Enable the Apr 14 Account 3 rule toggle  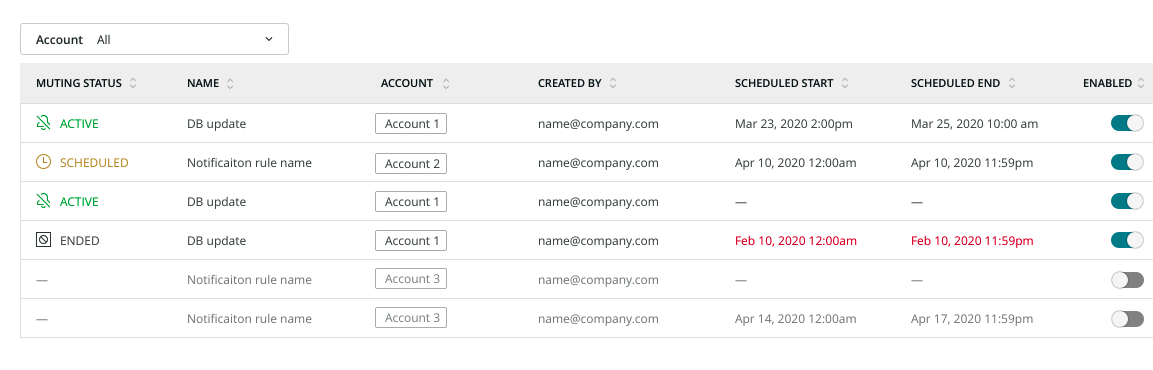pos(1127,319)
